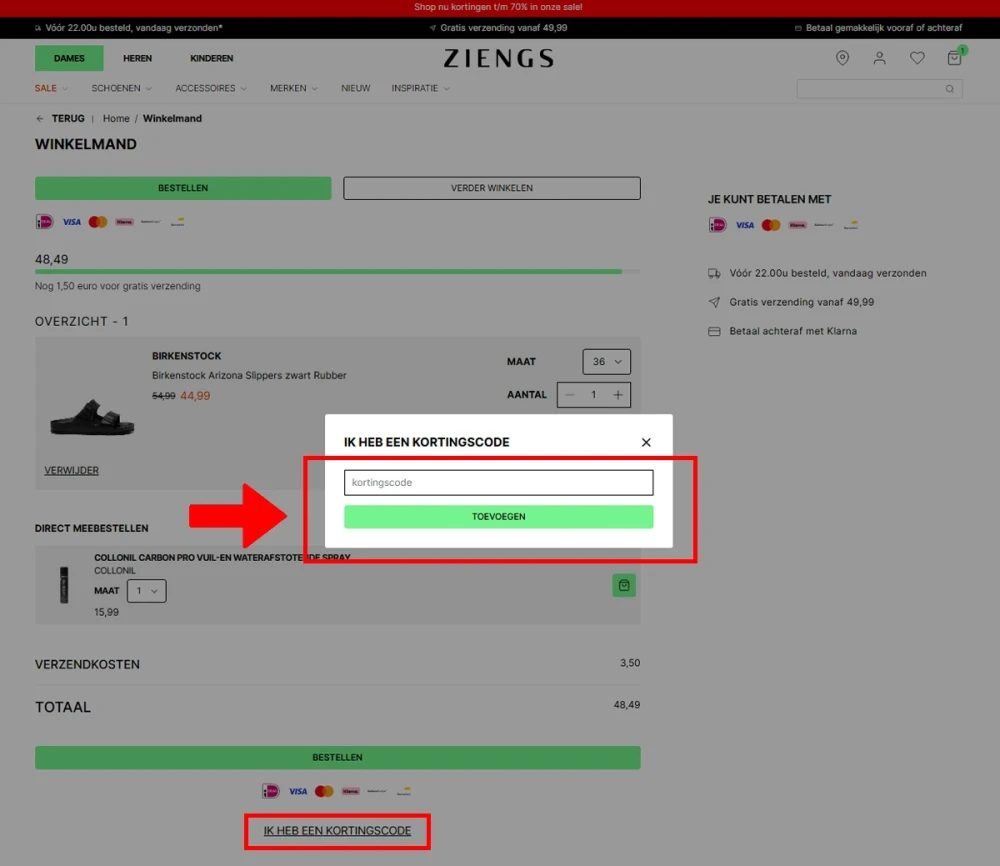Viewport: 1000px width, 866px height.
Task: Increase quantity with plus button
Action: (617, 395)
